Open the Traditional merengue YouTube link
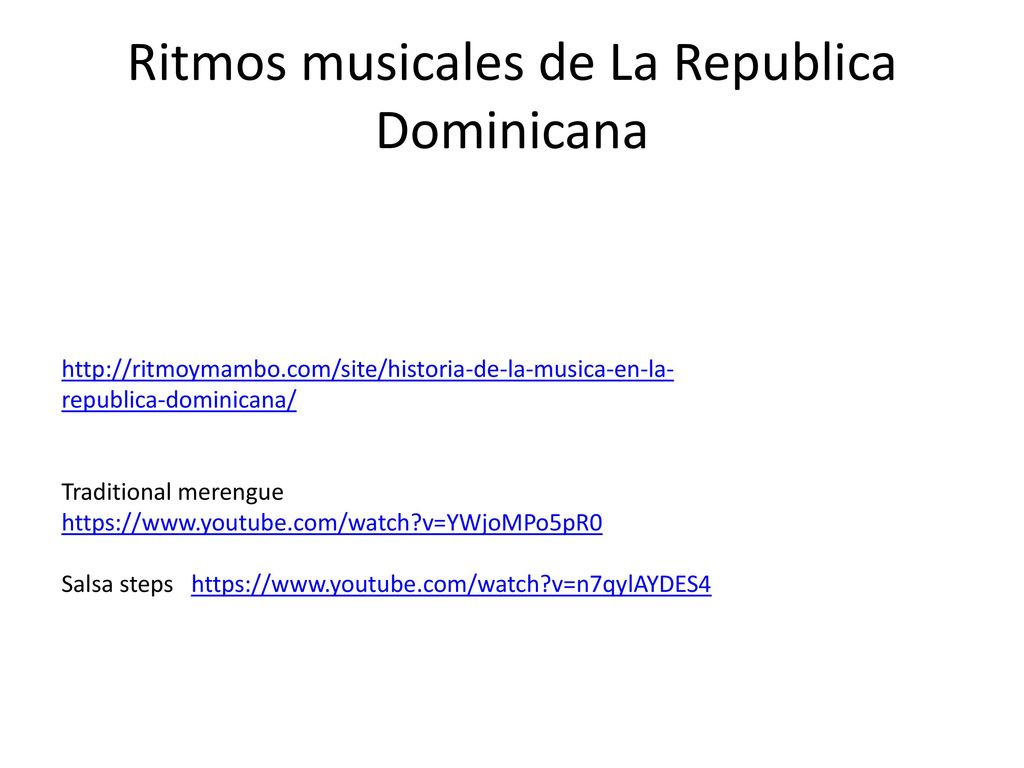 332,523
